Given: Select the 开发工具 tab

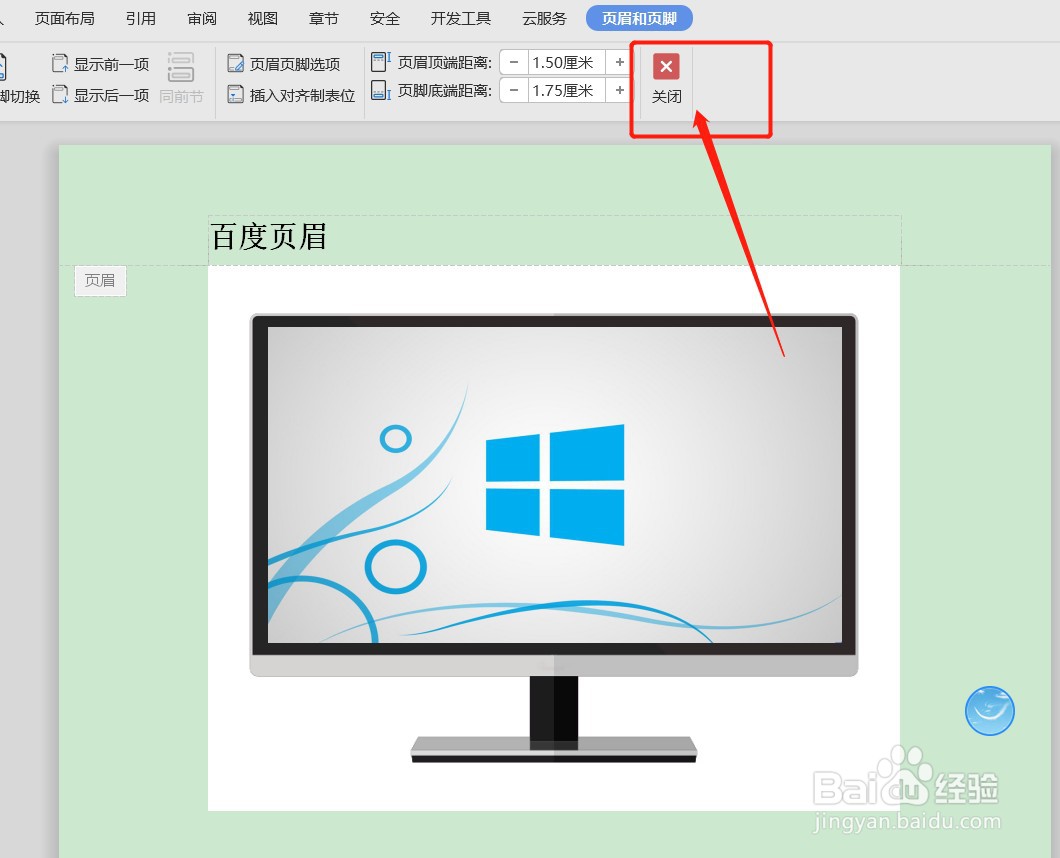Looking at the screenshot, I should (x=460, y=18).
